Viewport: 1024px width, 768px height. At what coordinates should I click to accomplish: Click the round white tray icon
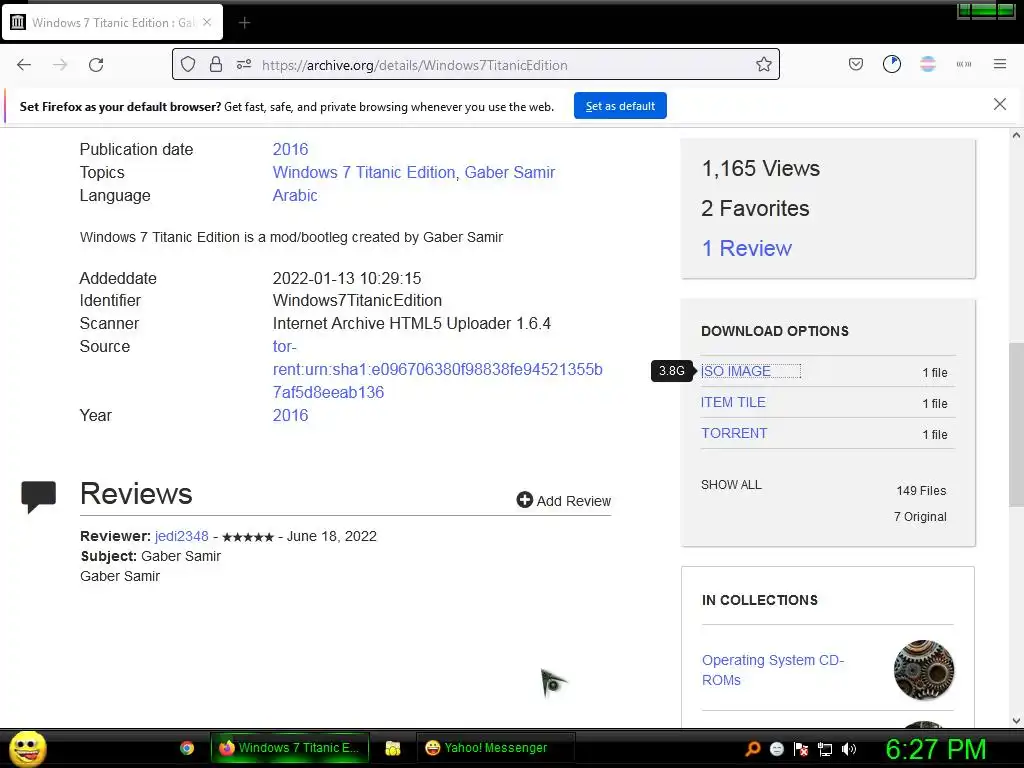point(776,749)
